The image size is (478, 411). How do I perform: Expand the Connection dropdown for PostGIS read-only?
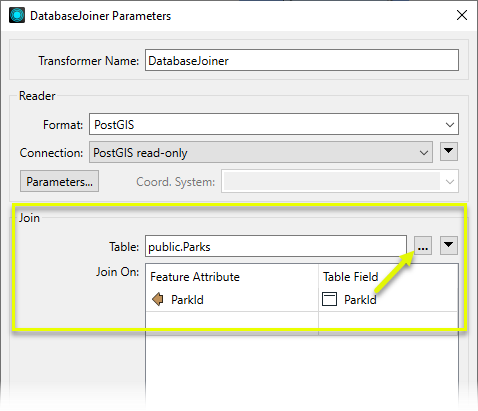point(261,152)
